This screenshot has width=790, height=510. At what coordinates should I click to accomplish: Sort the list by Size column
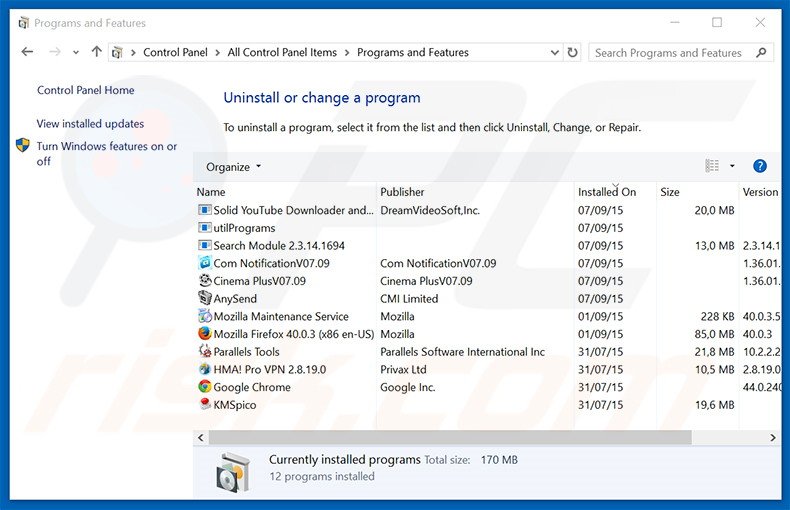(x=697, y=192)
